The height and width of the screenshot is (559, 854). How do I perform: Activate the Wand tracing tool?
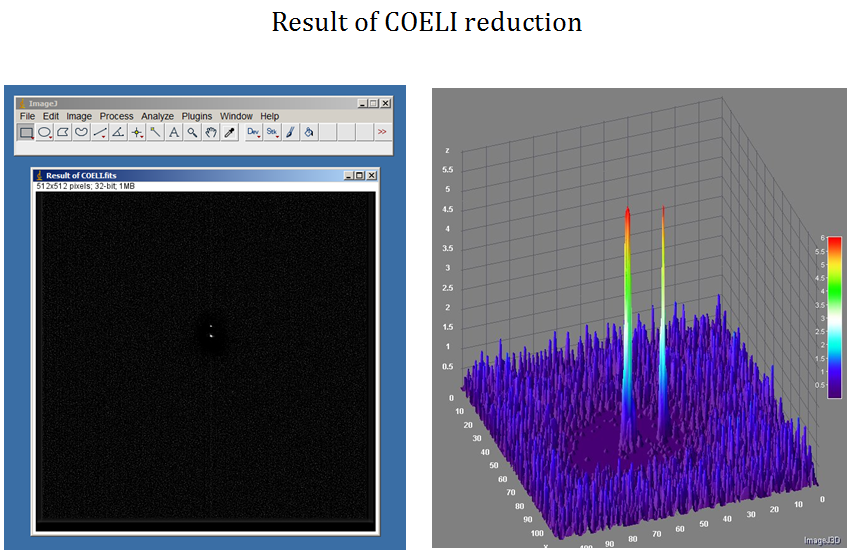coord(155,132)
